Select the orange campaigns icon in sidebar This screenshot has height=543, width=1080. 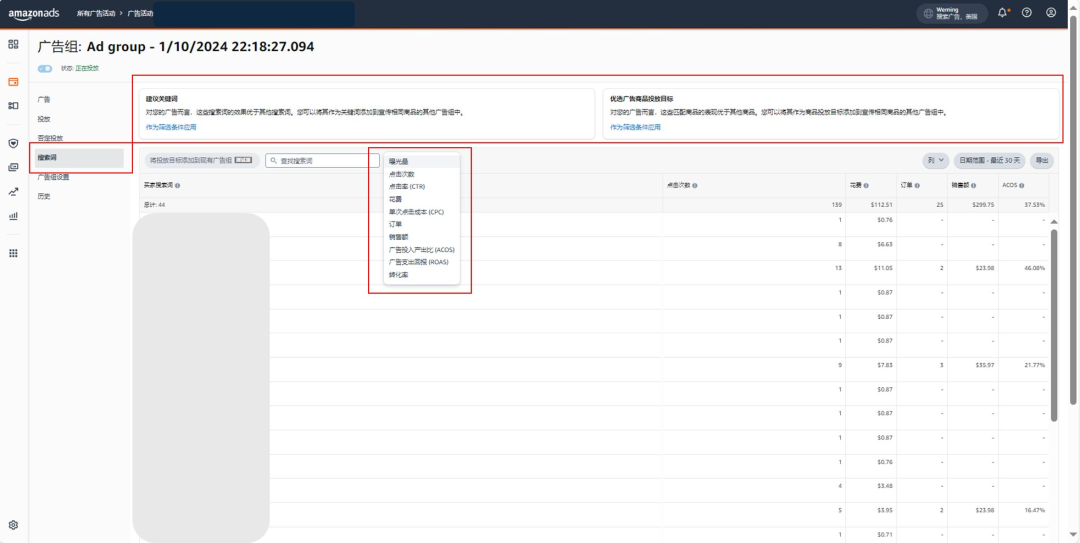click(x=13, y=82)
